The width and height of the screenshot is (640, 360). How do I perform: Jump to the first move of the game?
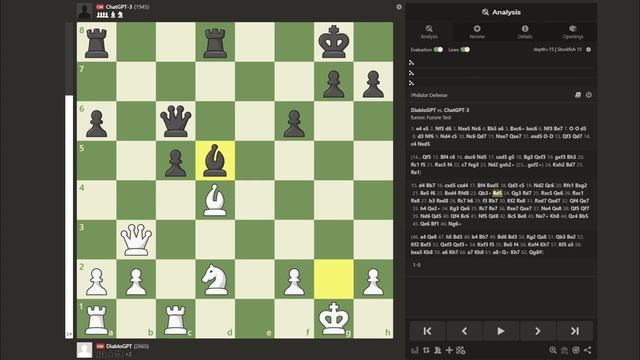point(427,331)
